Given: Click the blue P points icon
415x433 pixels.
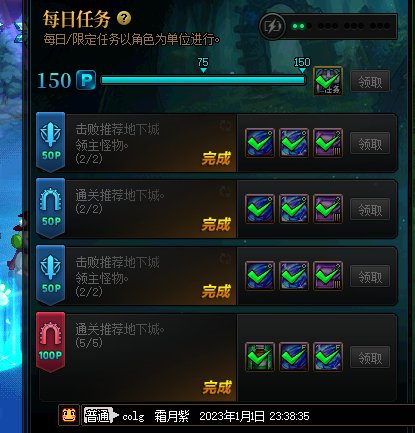Looking at the screenshot, I should coord(86,80).
